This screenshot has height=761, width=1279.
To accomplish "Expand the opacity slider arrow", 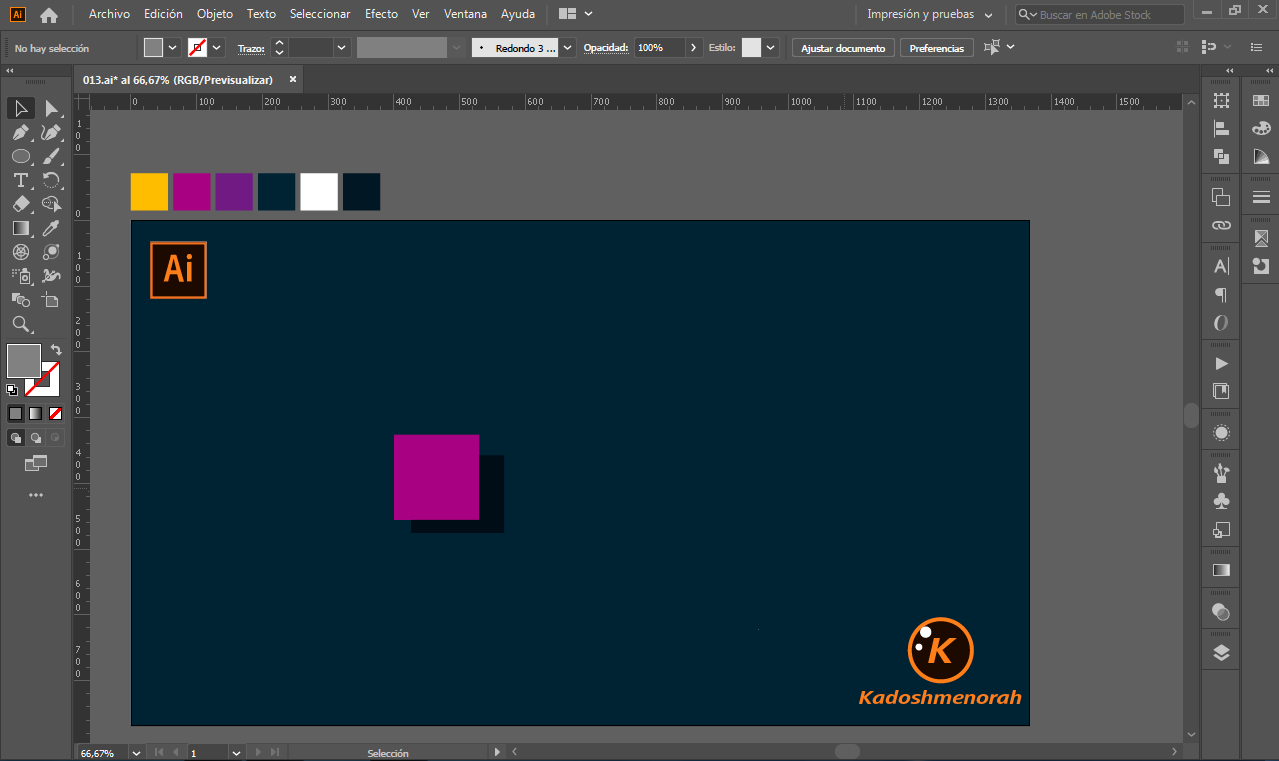I will tap(694, 48).
